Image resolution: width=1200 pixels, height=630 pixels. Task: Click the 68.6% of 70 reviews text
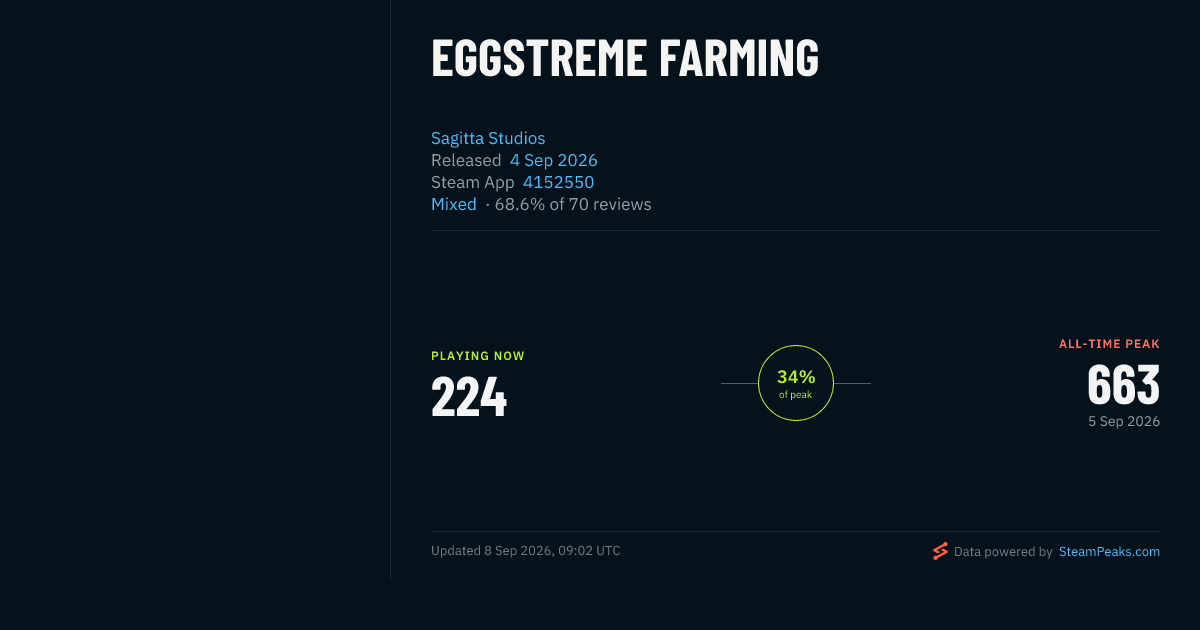[573, 204]
